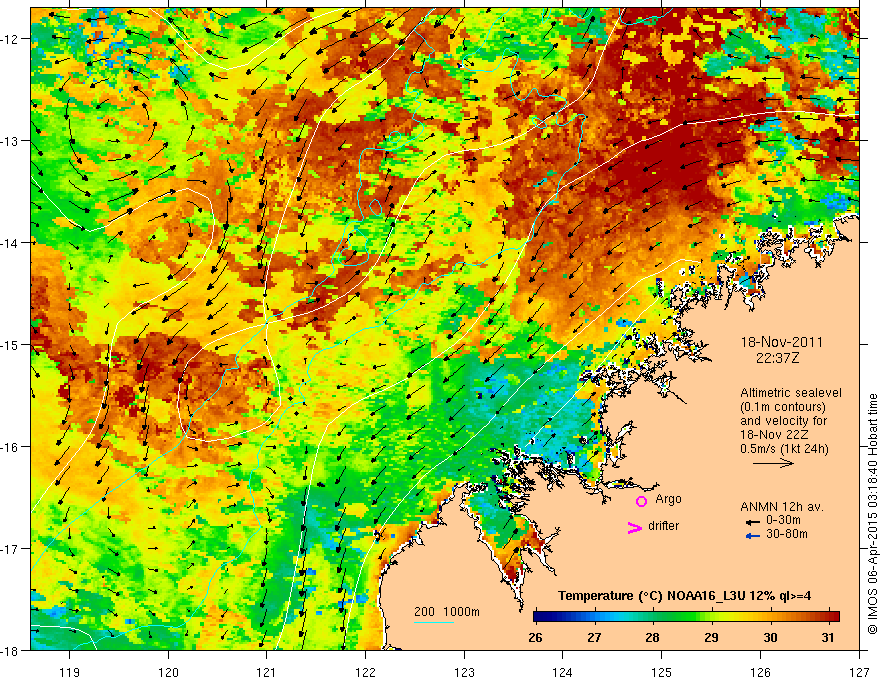880x680 pixels.
Task: Click the 0.5m/s velocity scale arrow
Action: 773,463
